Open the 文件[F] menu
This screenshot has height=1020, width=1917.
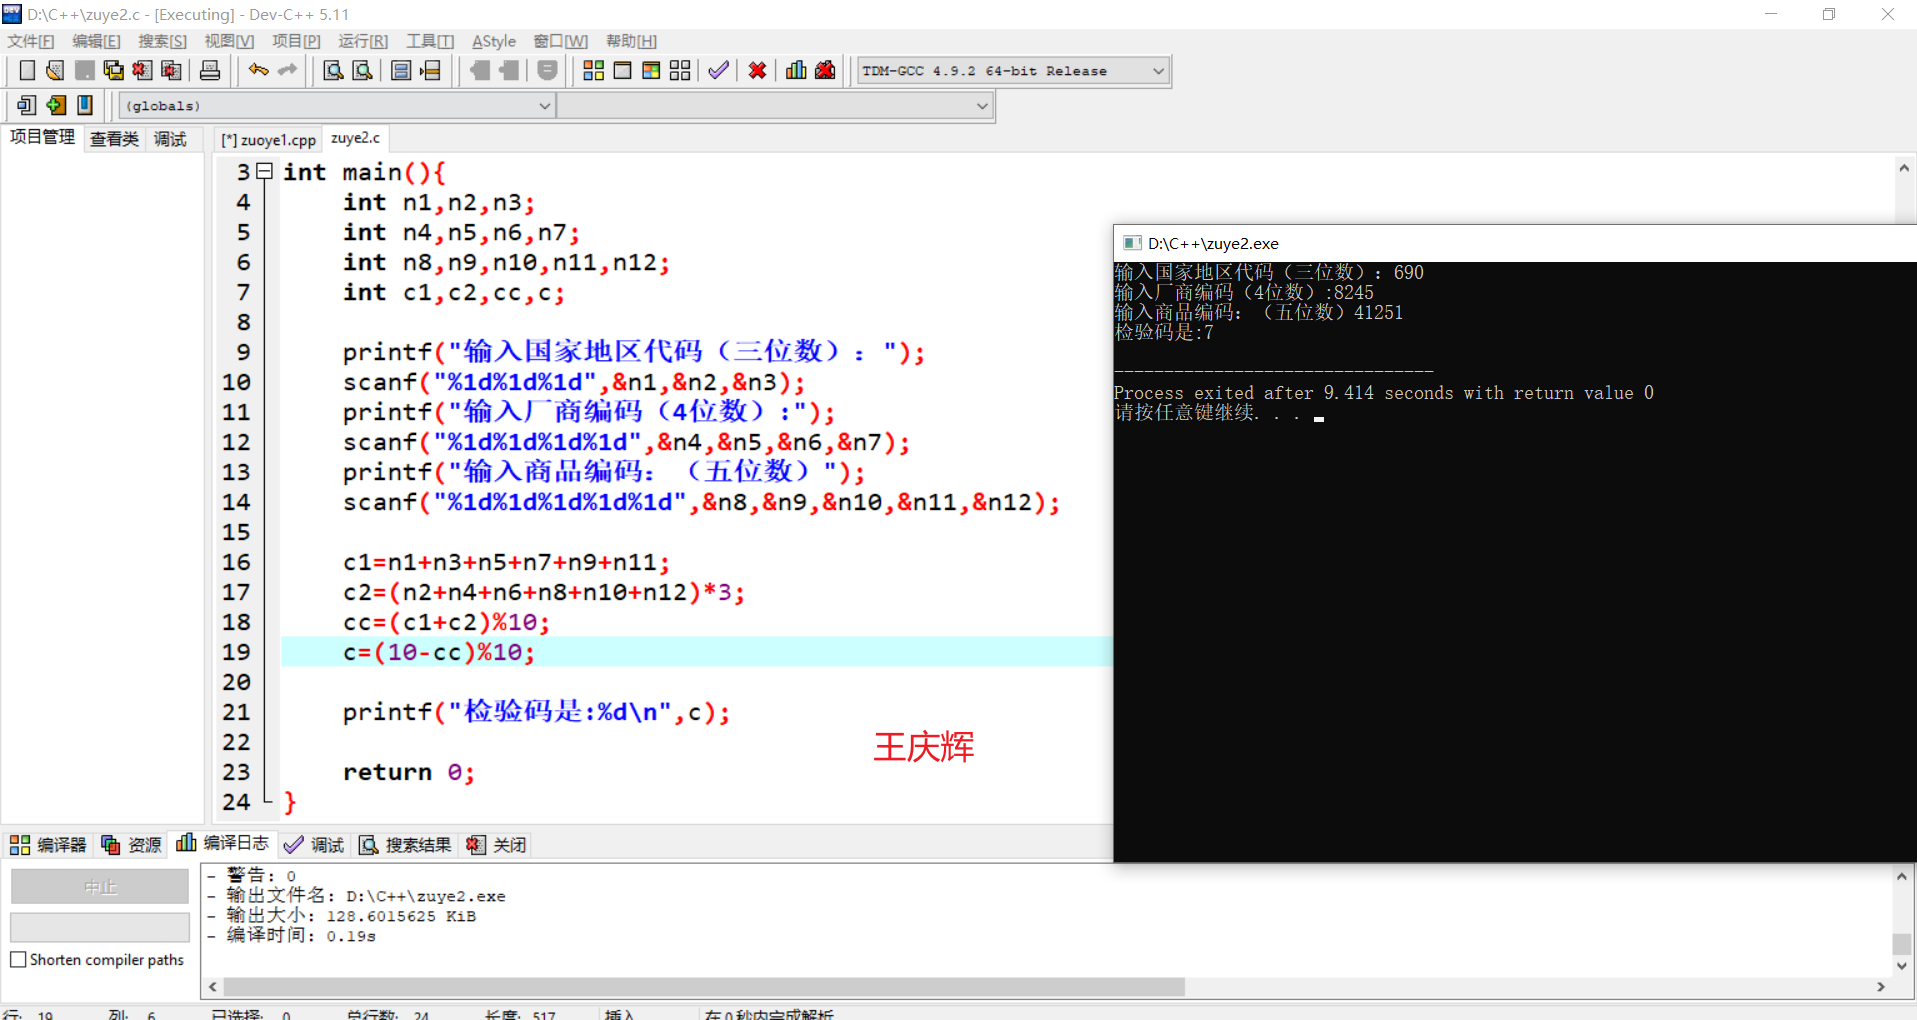(31, 41)
